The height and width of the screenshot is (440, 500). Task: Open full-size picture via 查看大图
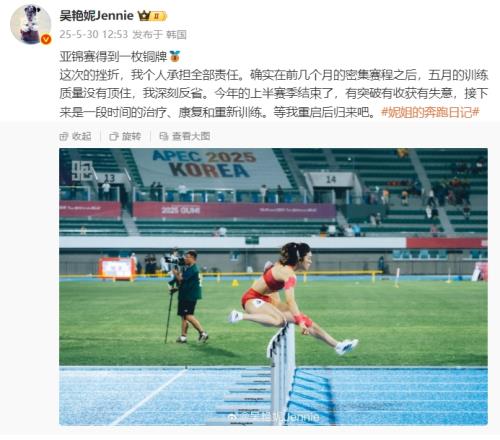coord(185,136)
